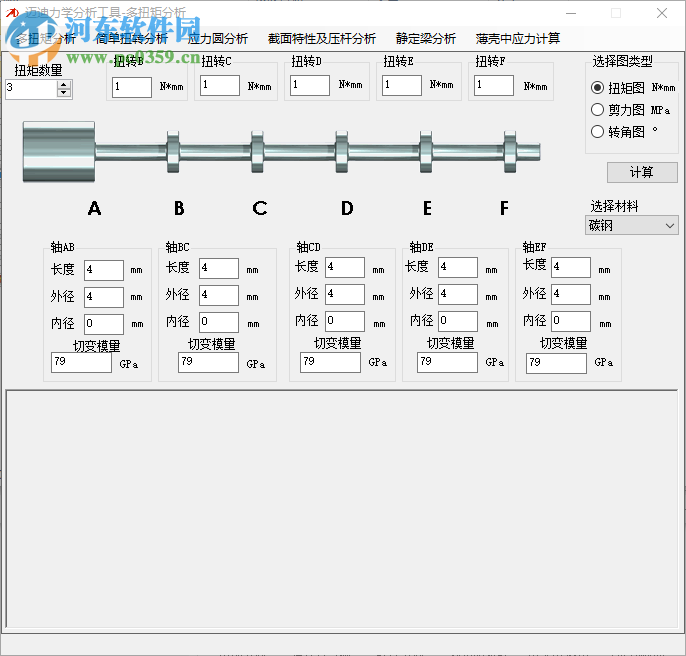Open the 多扭矩分析 tab
The height and width of the screenshot is (656, 686).
click(46, 39)
